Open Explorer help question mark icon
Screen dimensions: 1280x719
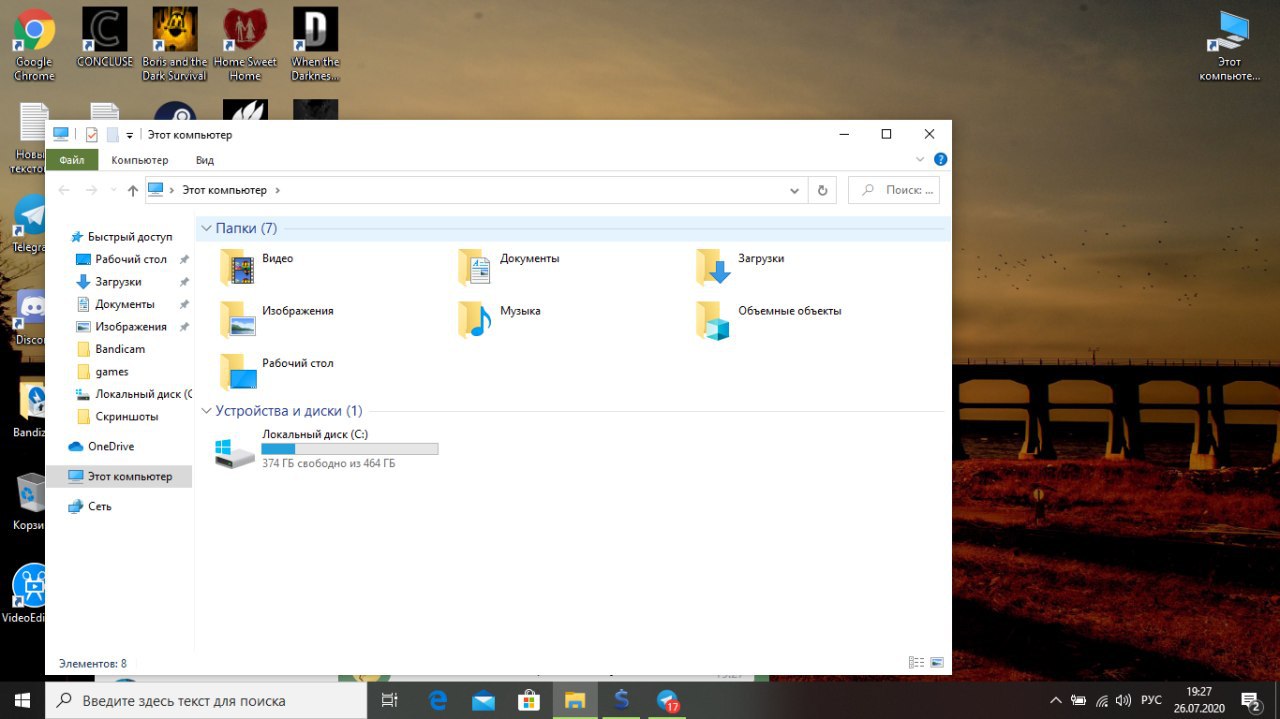click(x=940, y=160)
